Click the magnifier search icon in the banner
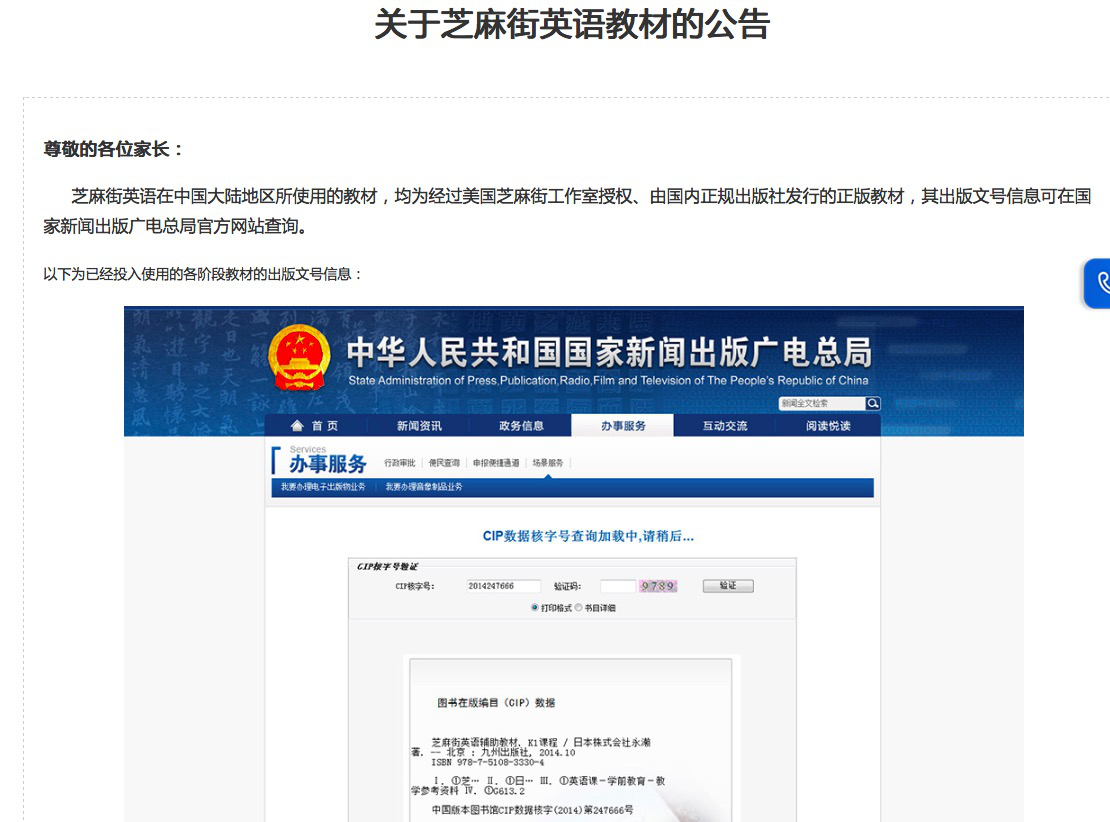Viewport: 1110px width, 822px height. point(873,403)
